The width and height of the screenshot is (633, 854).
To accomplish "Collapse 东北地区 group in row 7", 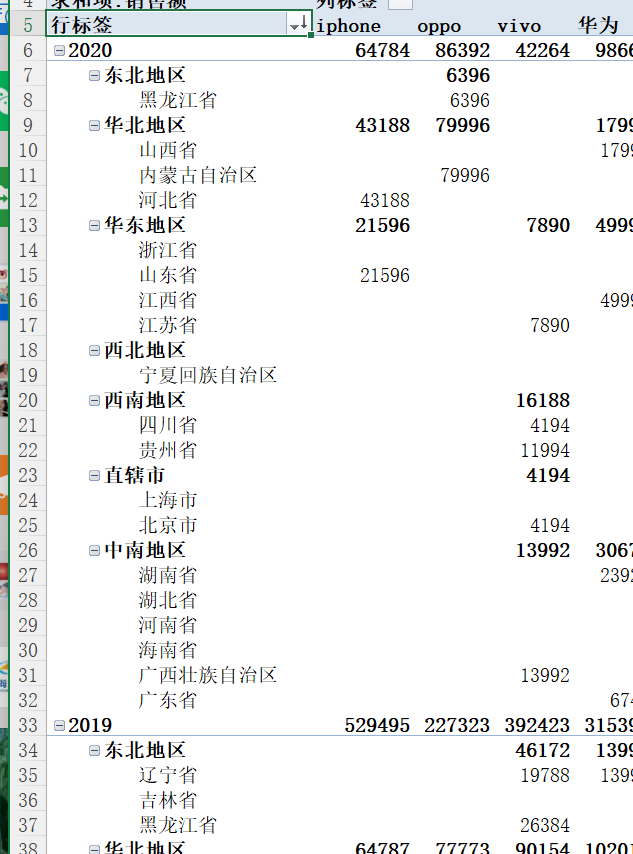I will (94, 76).
